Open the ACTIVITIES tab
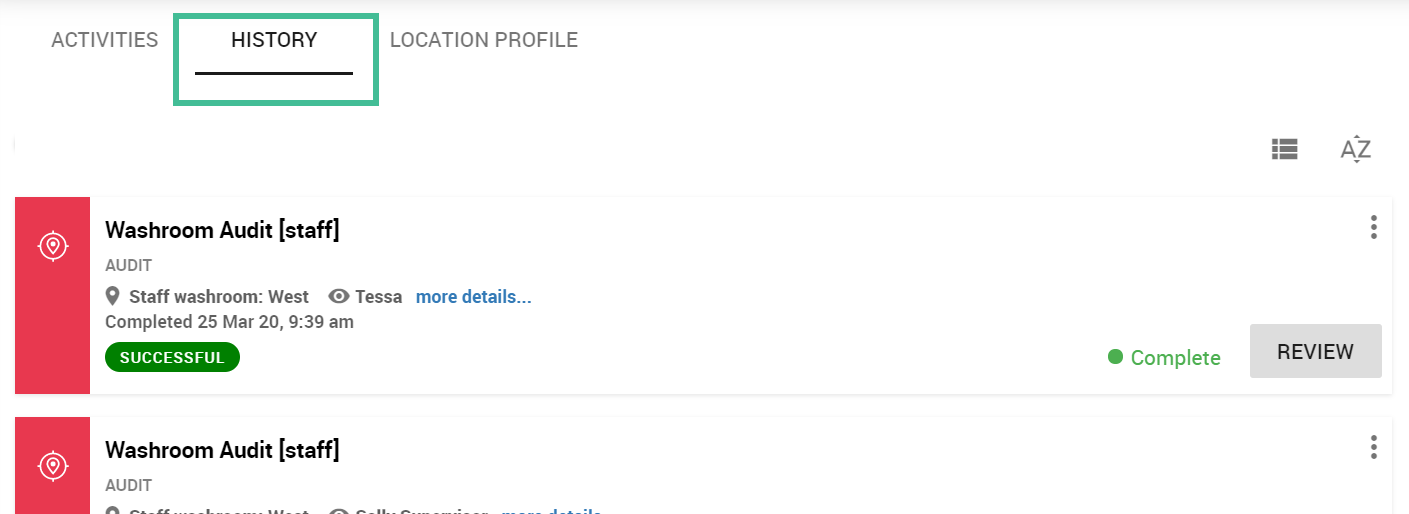This screenshot has height=514, width=1409. coord(105,41)
